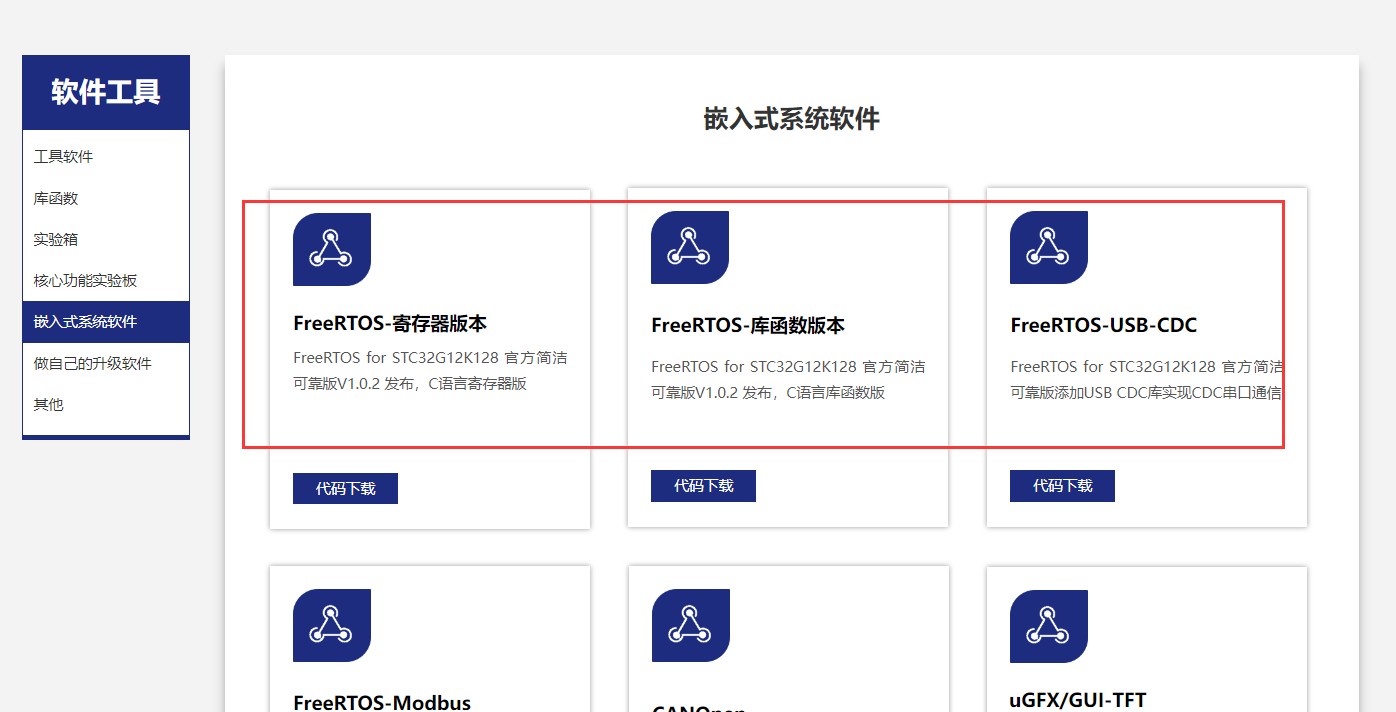This screenshot has height=712, width=1396.
Task: Click the FreeRTOS-USB-CDC title
Action: pyautogui.click(x=1103, y=326)
